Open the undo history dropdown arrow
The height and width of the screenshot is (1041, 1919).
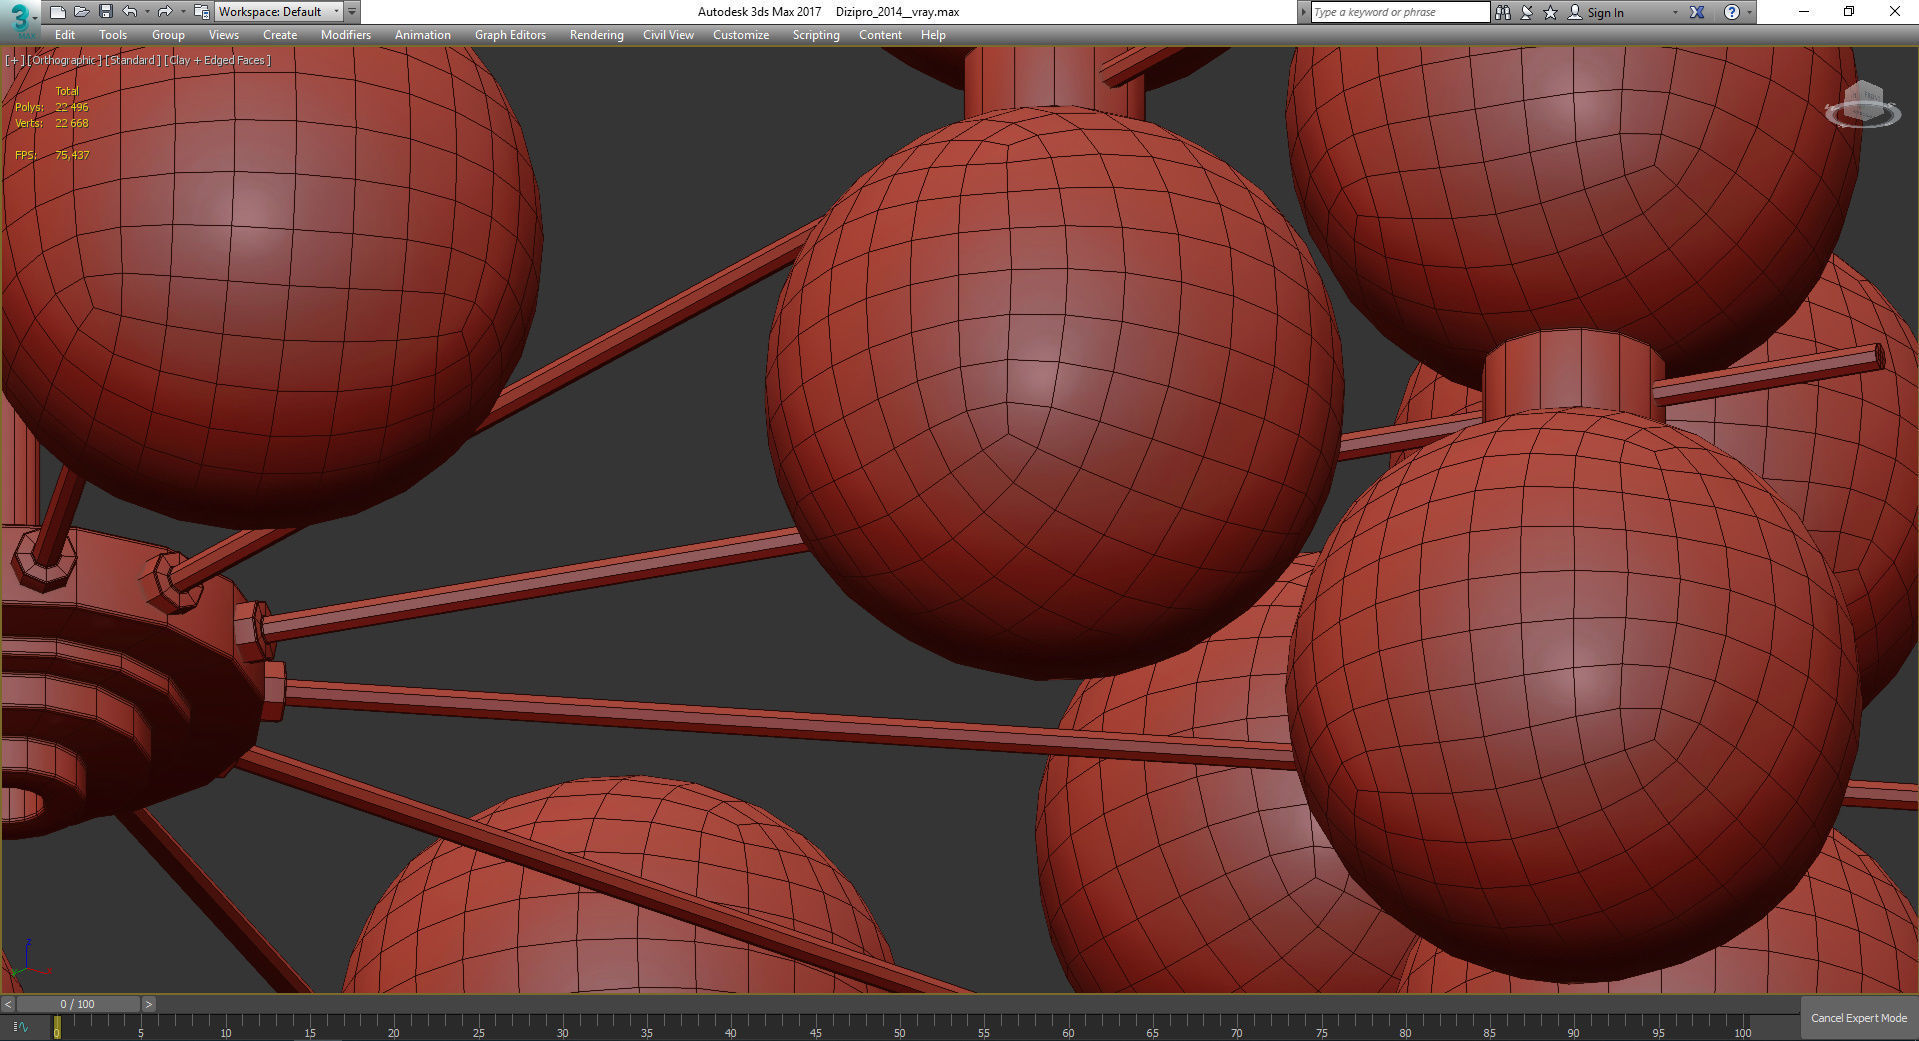coord(147,12)
